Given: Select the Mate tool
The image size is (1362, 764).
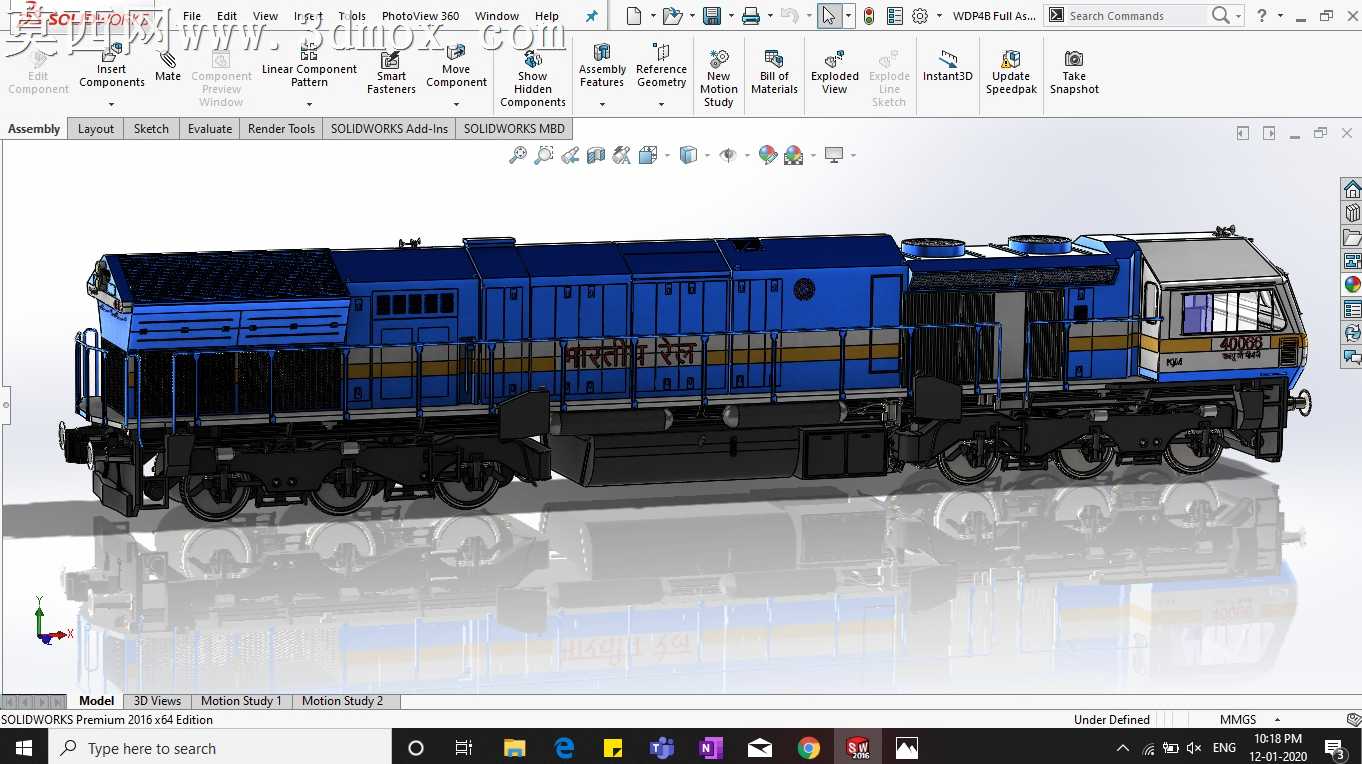Looking at the screenshot, I should pos(168,65).
